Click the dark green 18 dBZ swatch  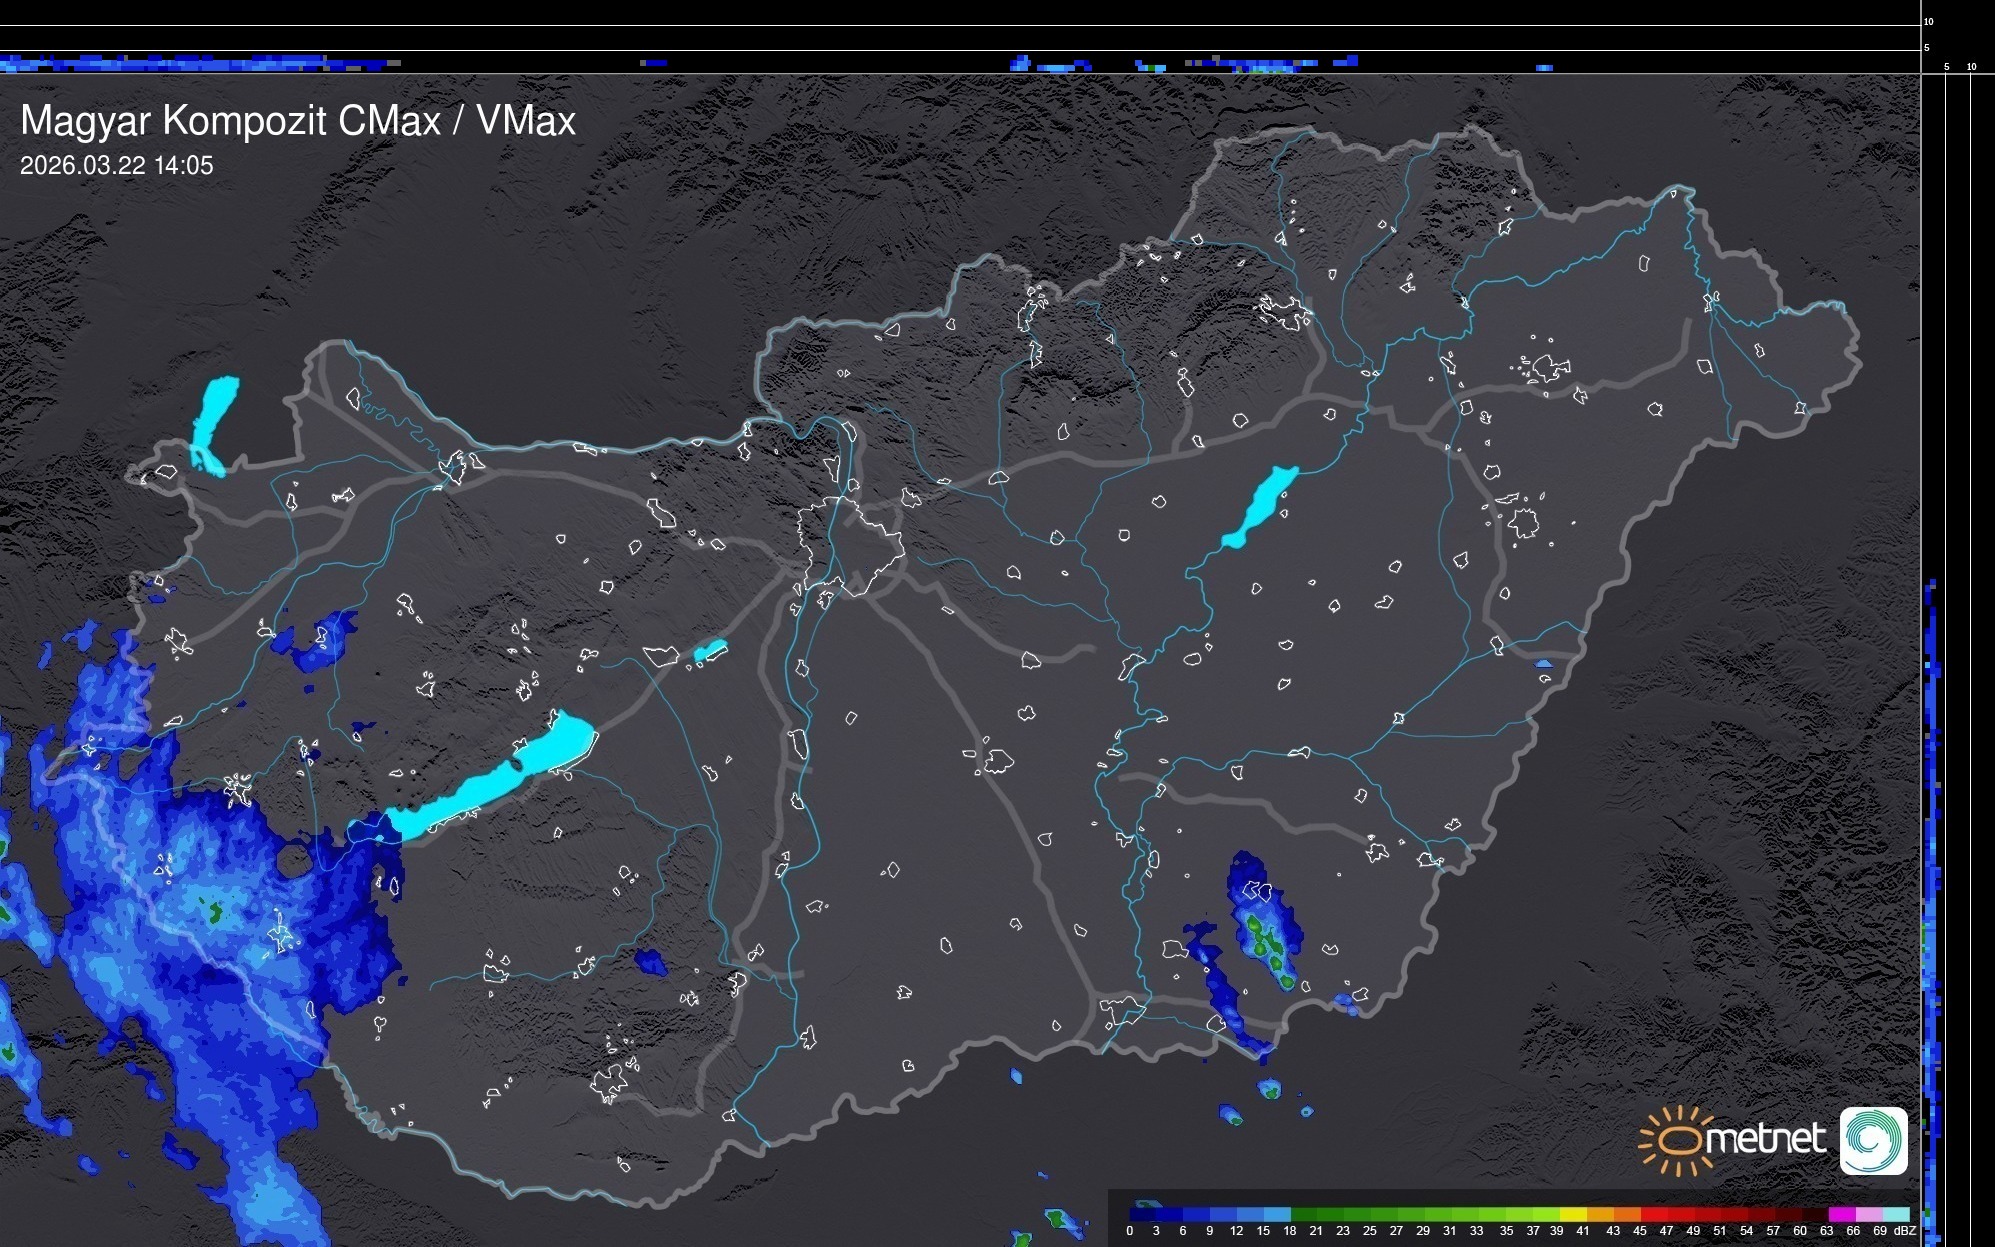[x=1303, y=1214]
